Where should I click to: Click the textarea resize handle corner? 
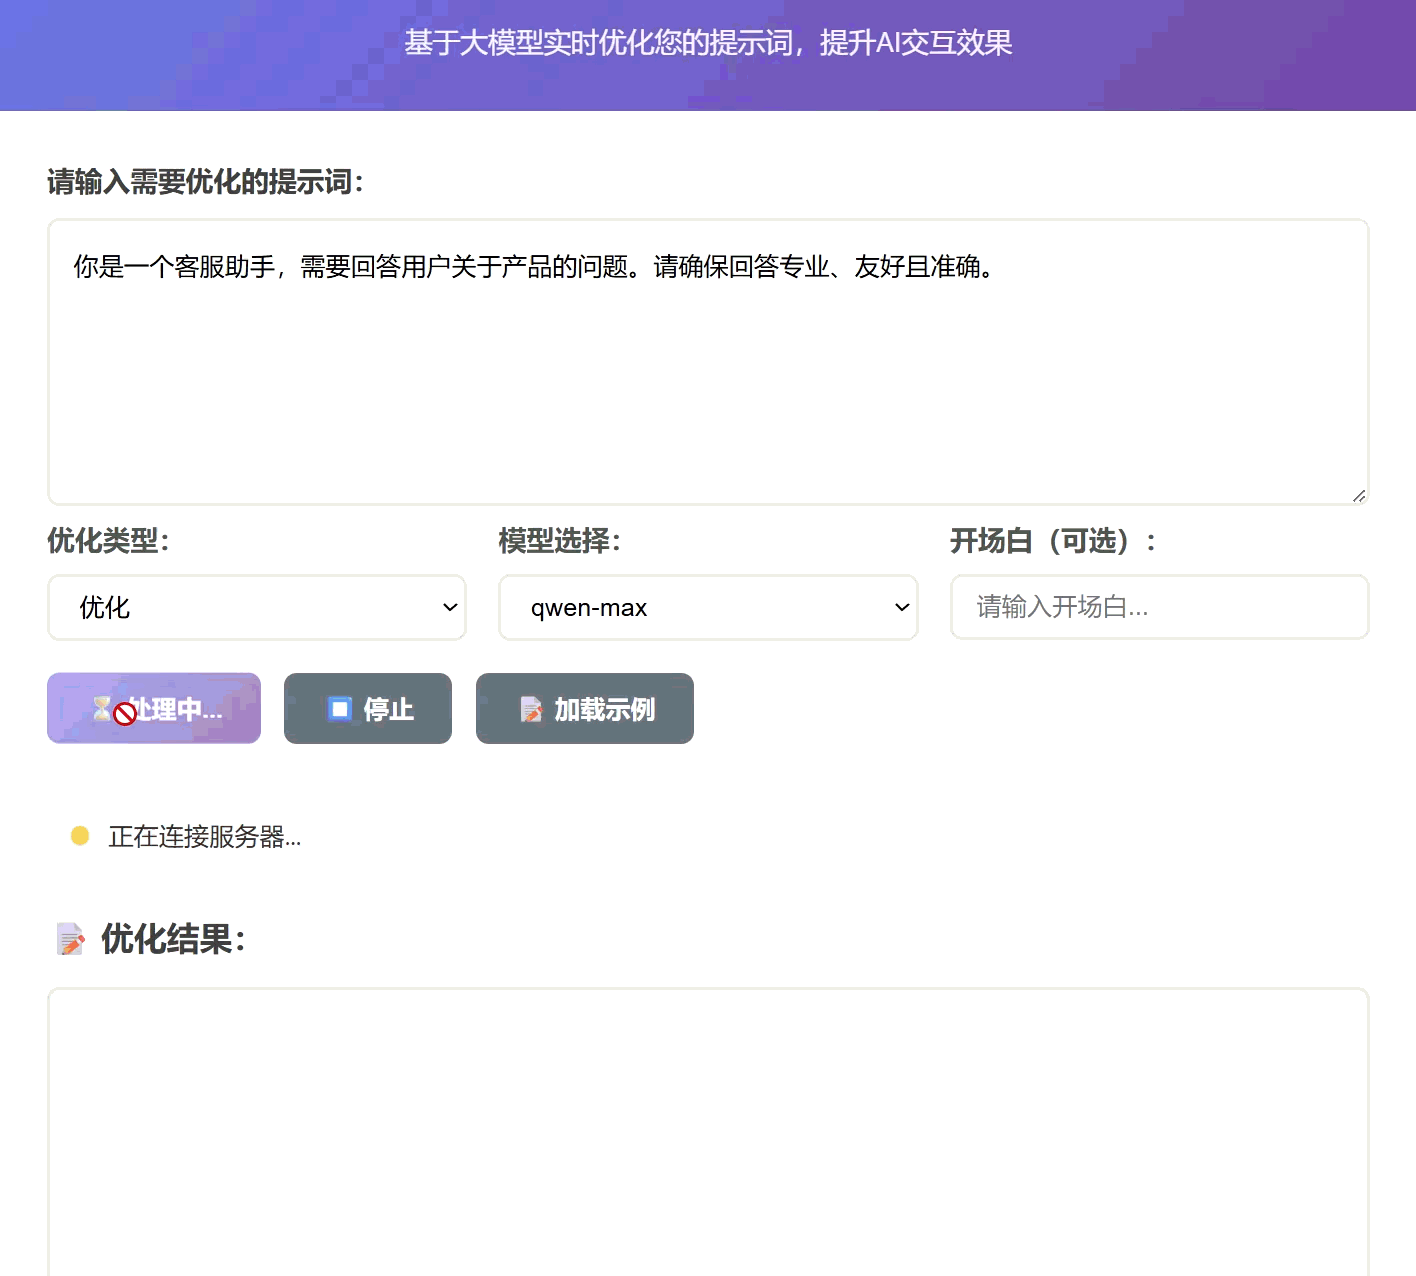[x=1359, y=494]
